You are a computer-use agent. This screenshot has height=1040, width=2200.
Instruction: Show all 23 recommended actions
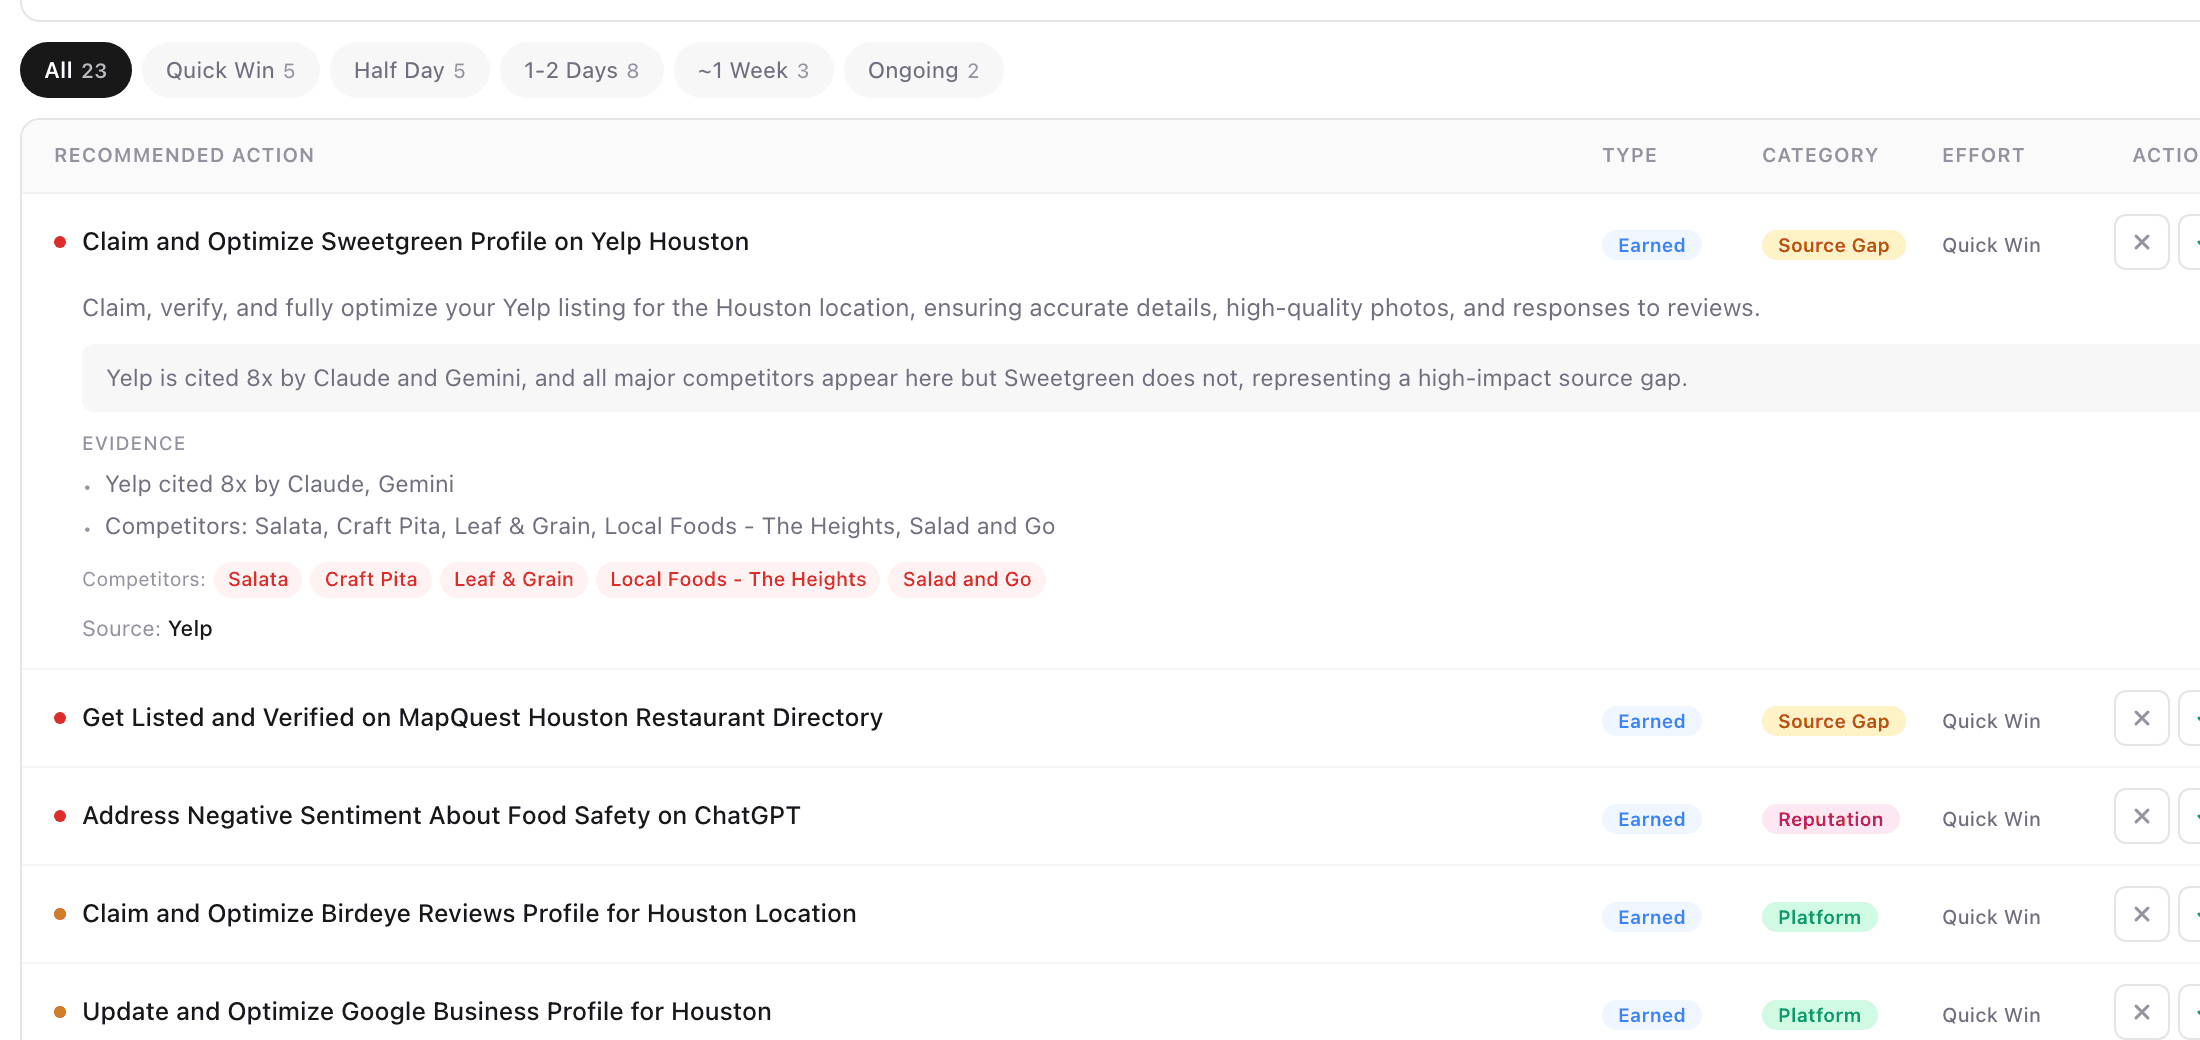pos(76,70)
